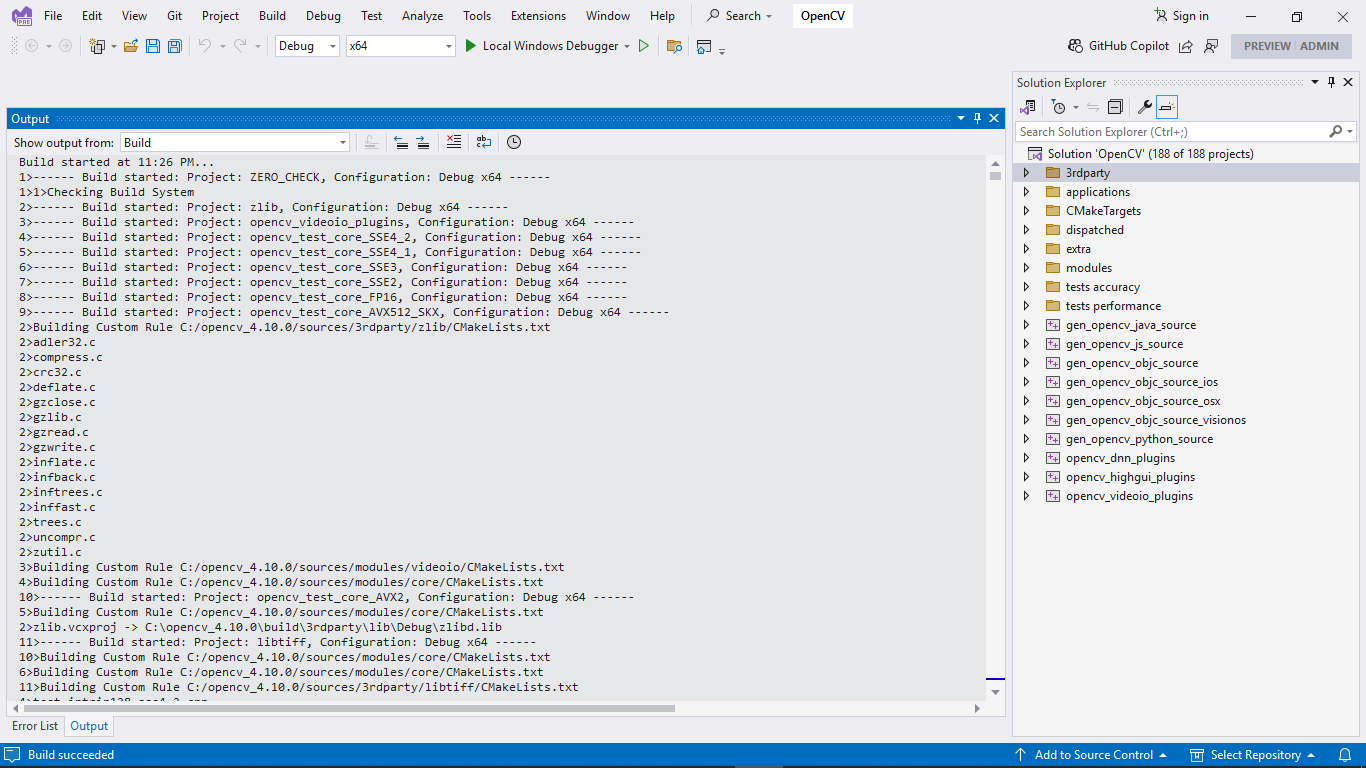Click the Visual Studio logo icon
Image resolution: width=1366 pixels, height=768 pixels.
point(22,16)
